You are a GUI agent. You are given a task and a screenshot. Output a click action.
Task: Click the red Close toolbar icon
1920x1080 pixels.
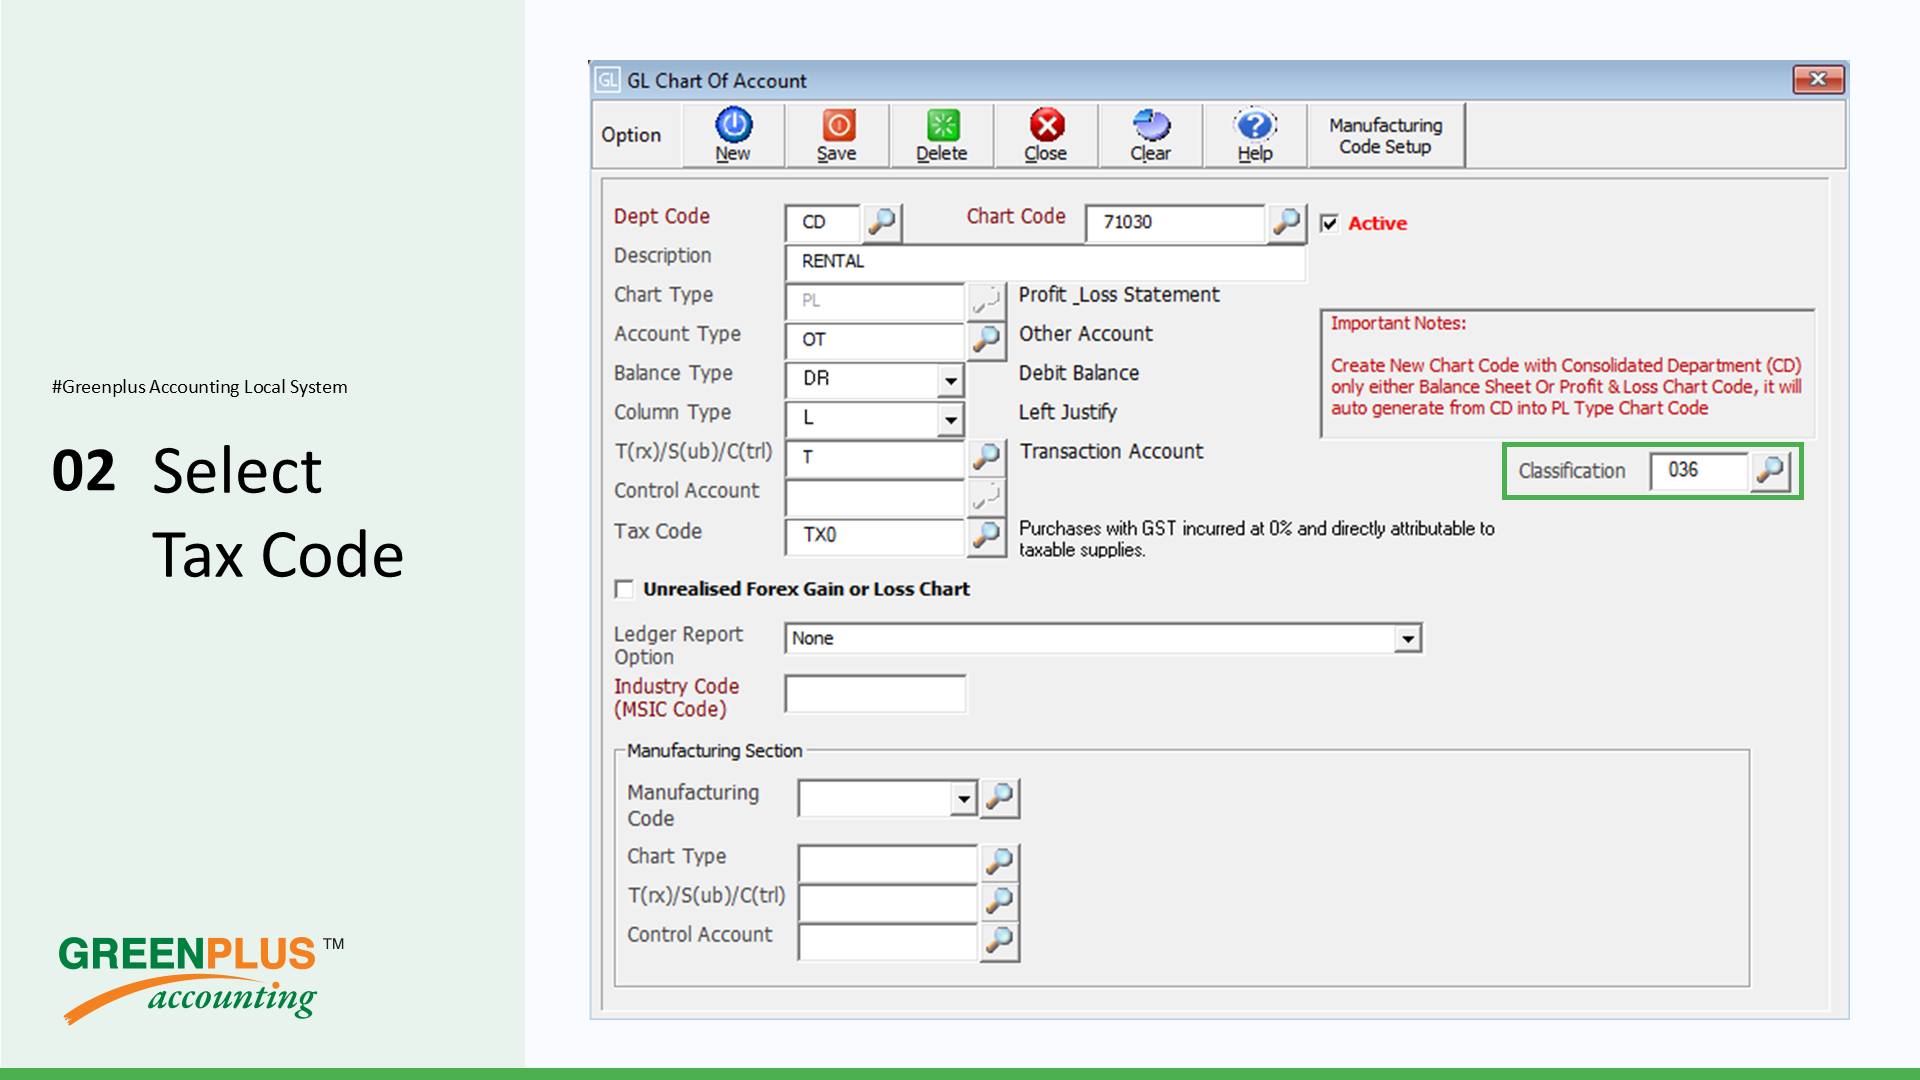coord(1046,135)
